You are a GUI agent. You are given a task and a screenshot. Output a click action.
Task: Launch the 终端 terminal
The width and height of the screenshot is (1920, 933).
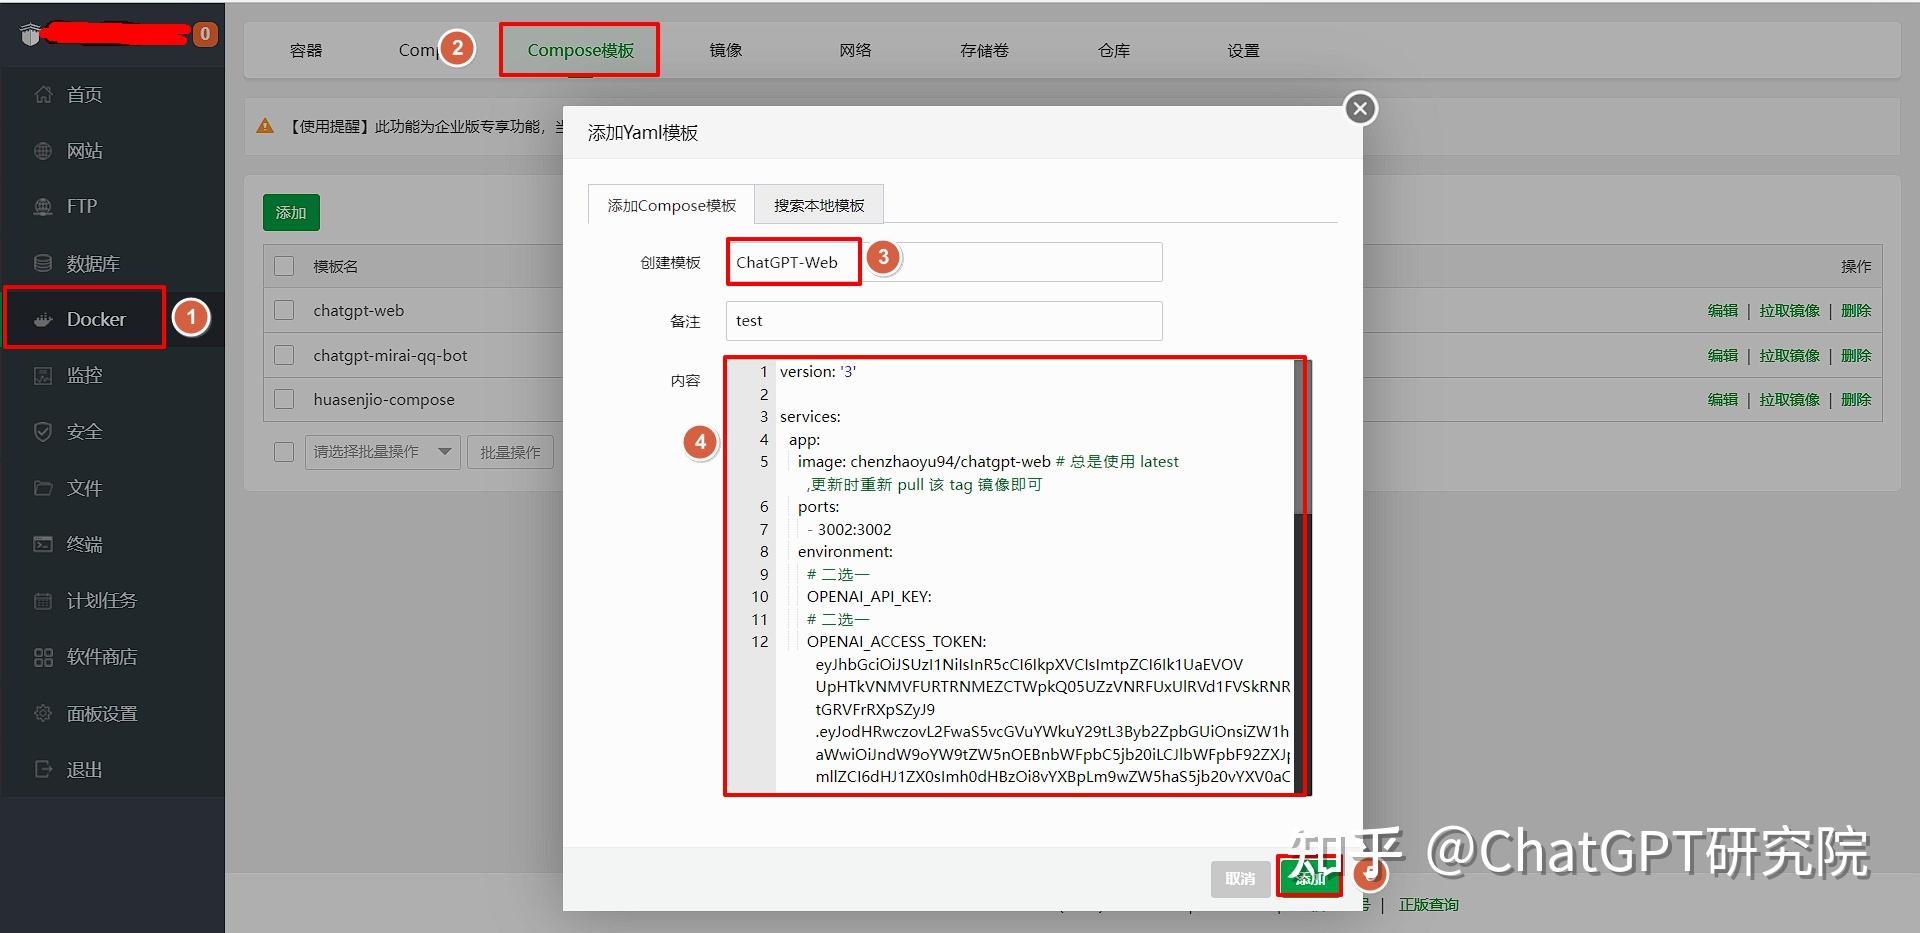[x=85, y=543]
